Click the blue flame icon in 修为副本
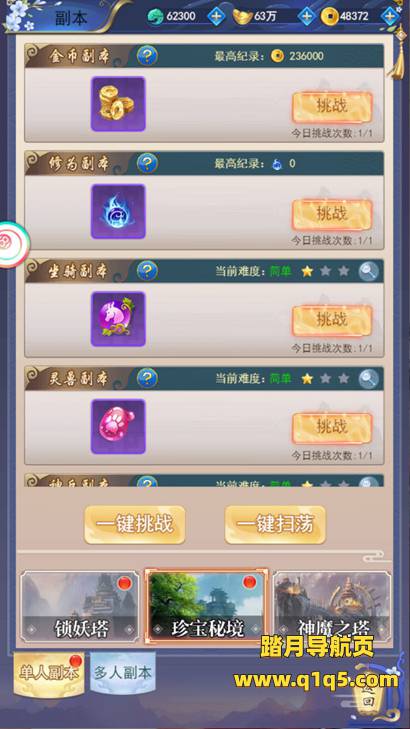410x729 pixels. pyautogui.click(x=118, y=211)
